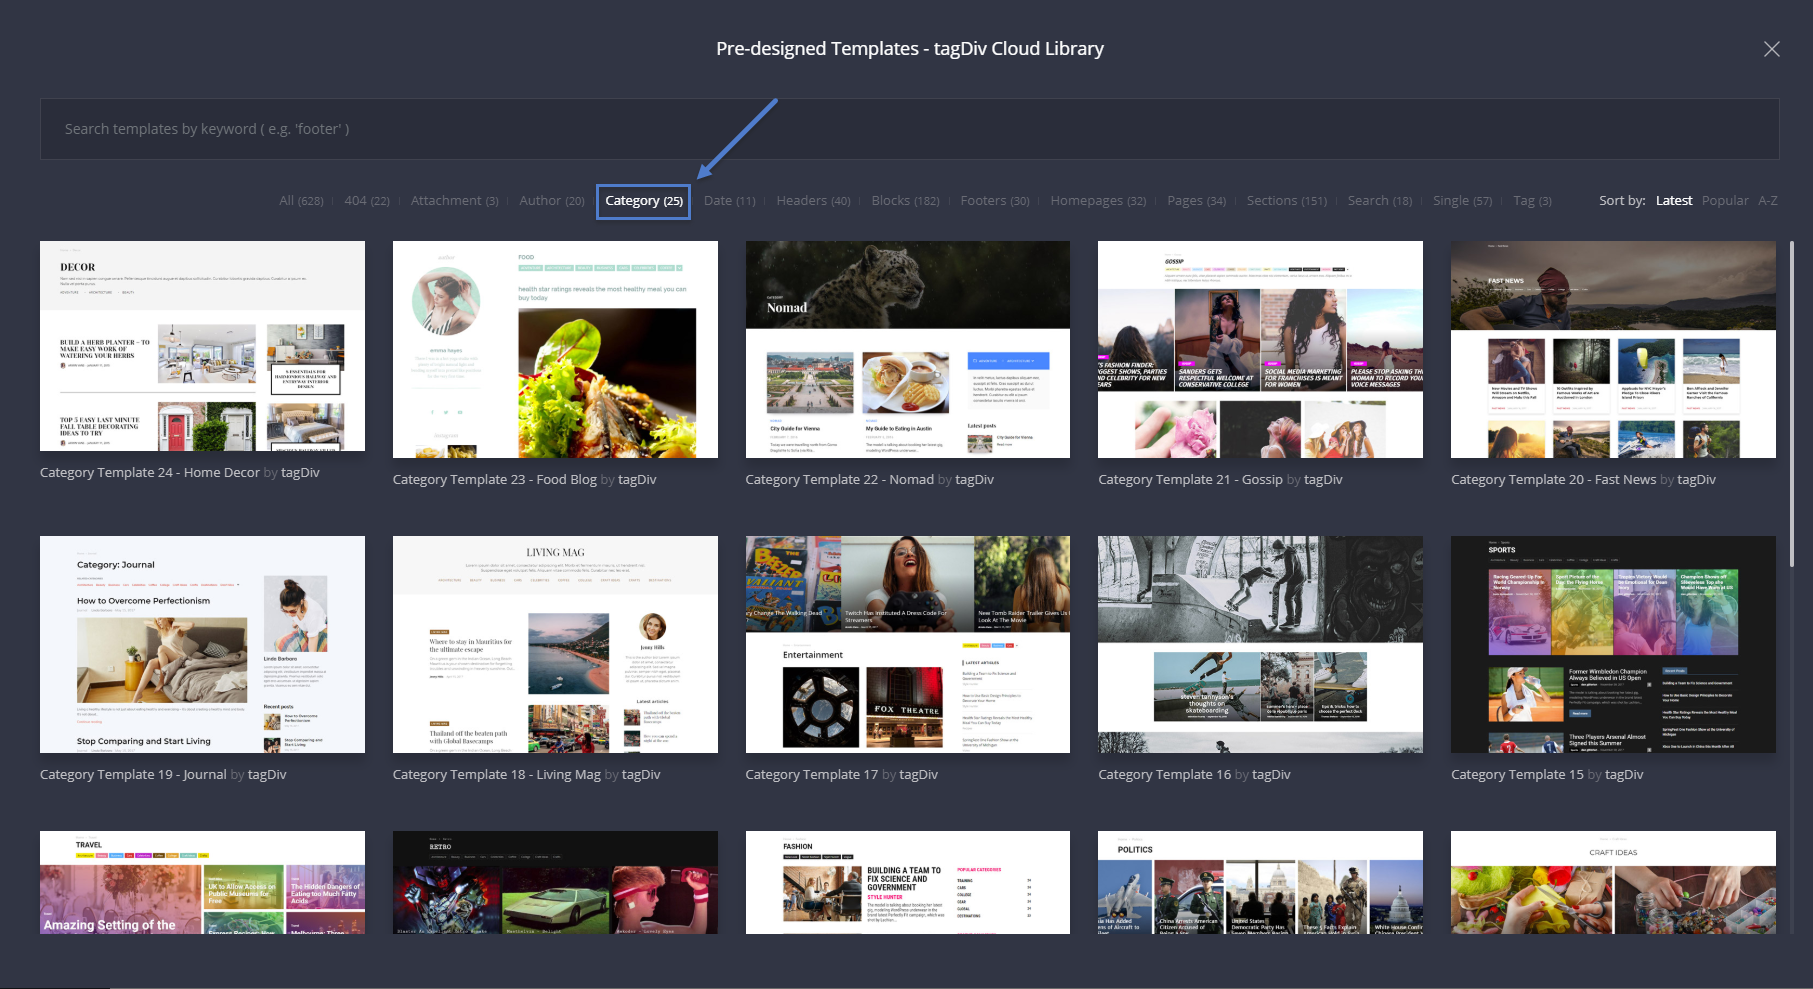Filter by Attachment (3) templates
This screenshot has height=989, width=1813.
(x=455, y=201)
